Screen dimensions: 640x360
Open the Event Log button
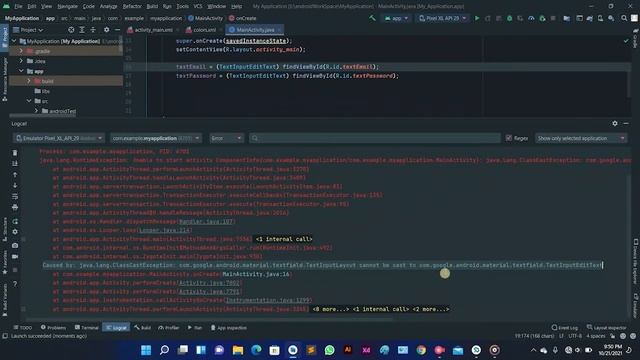[x=565, y=327]
